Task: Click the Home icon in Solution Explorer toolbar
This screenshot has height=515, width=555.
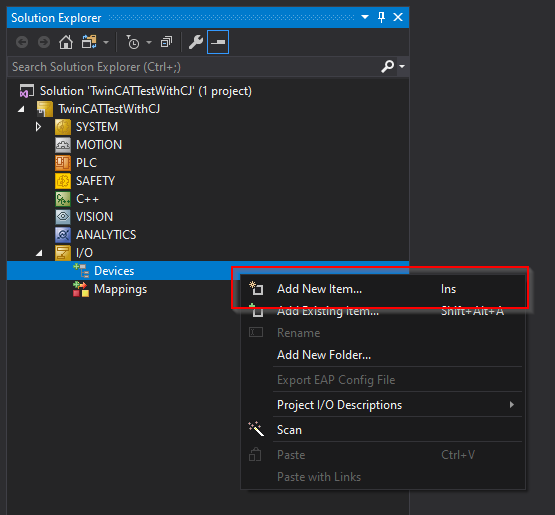Action: click(x=66, y=42)
